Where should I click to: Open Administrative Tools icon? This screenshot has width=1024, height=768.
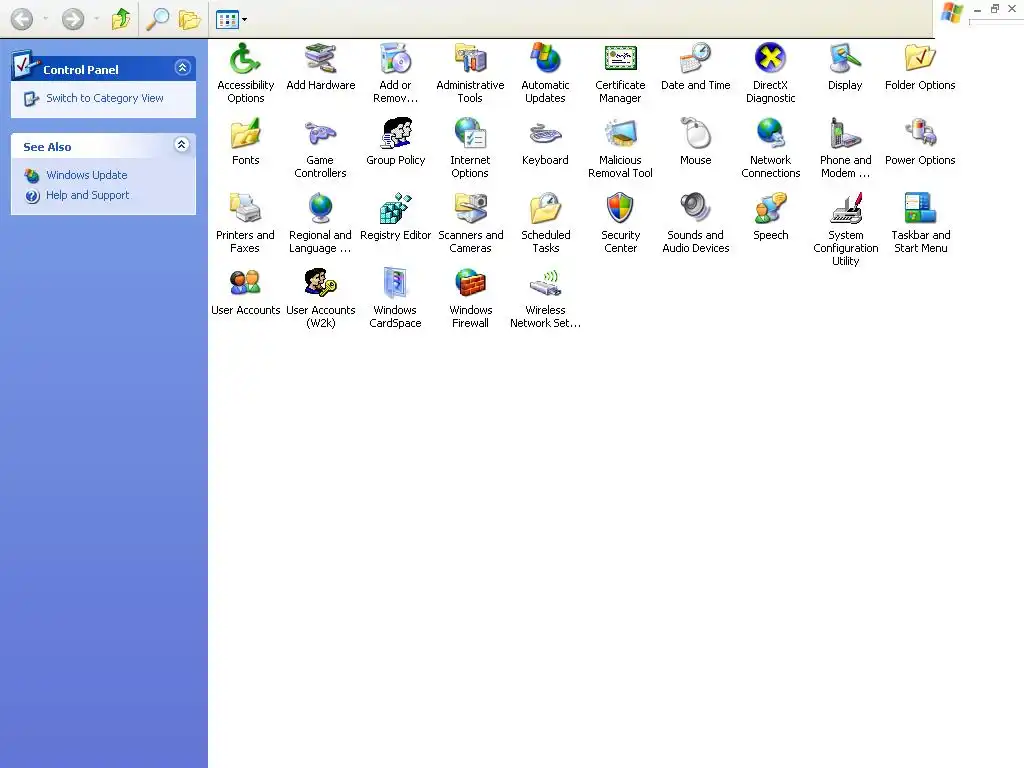tap(470, 59)
